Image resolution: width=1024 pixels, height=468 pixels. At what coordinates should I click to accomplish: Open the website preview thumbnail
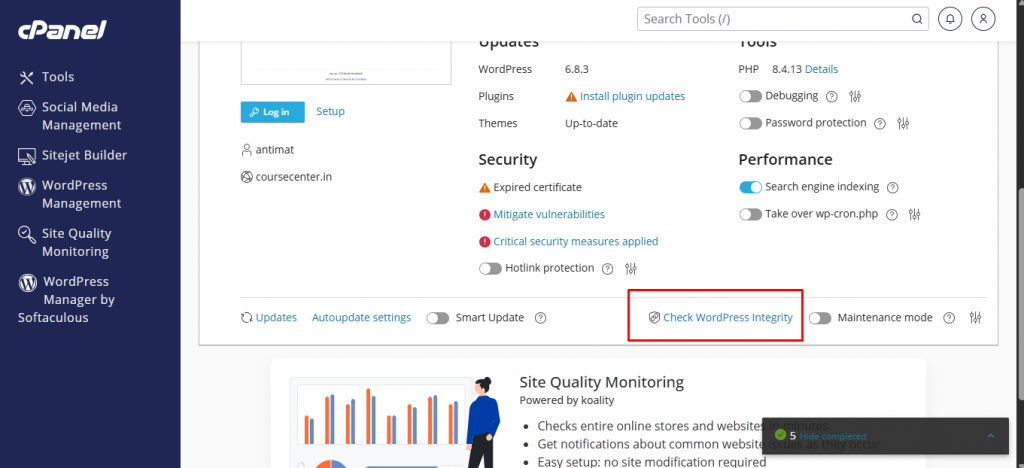(x=346, y=63)
